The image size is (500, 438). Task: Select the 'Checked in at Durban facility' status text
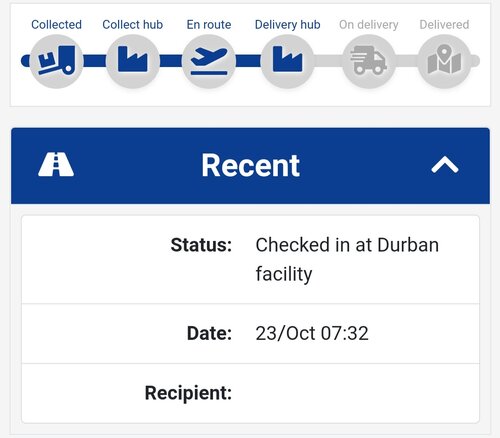click(x=347, y=259)
